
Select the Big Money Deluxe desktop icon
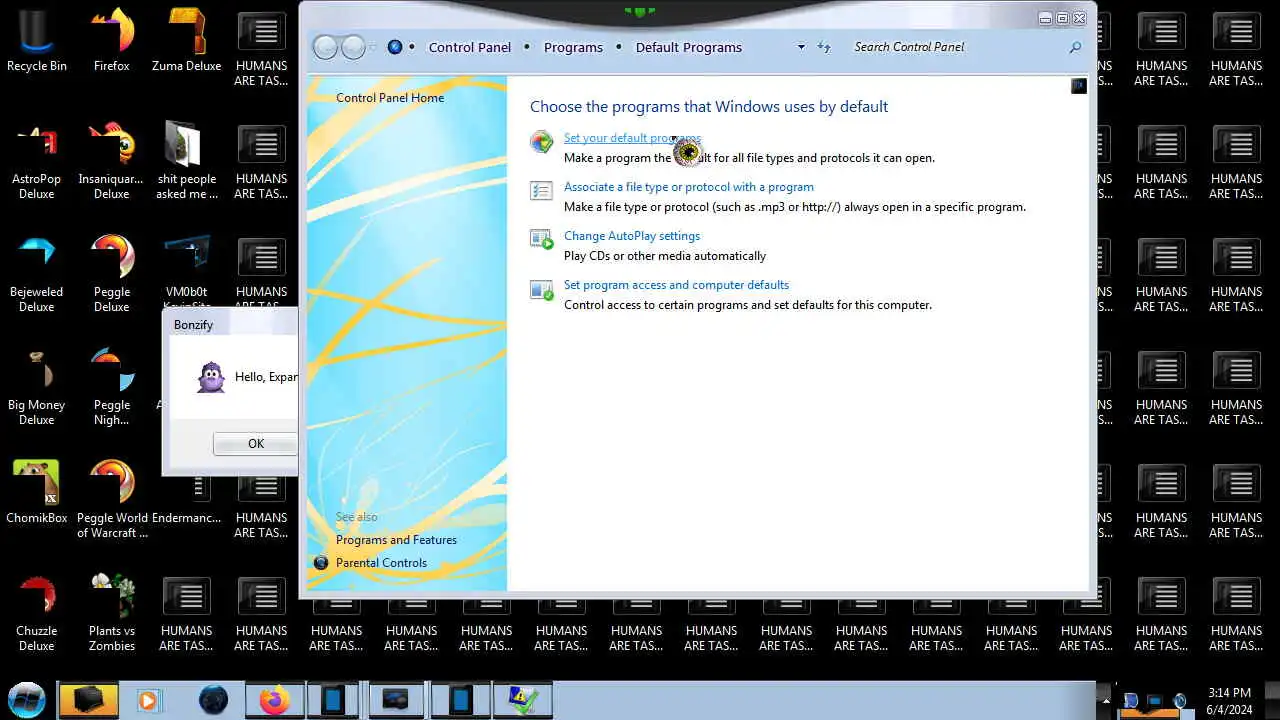tap(37, 386)
